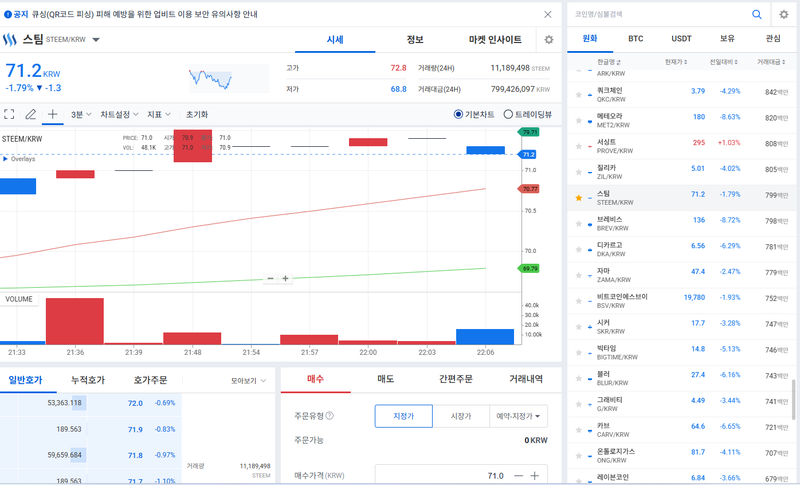
Task: Open coin list settings gear
Action: click(x=784, y=14)
